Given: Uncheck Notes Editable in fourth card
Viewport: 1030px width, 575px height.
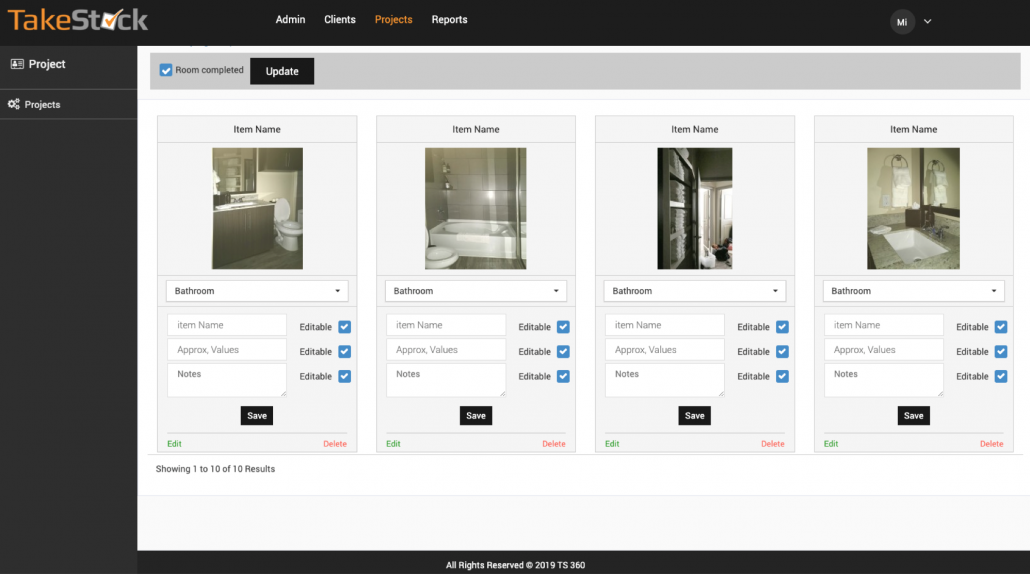Looking at the screenshot, I should (1000, 376).
